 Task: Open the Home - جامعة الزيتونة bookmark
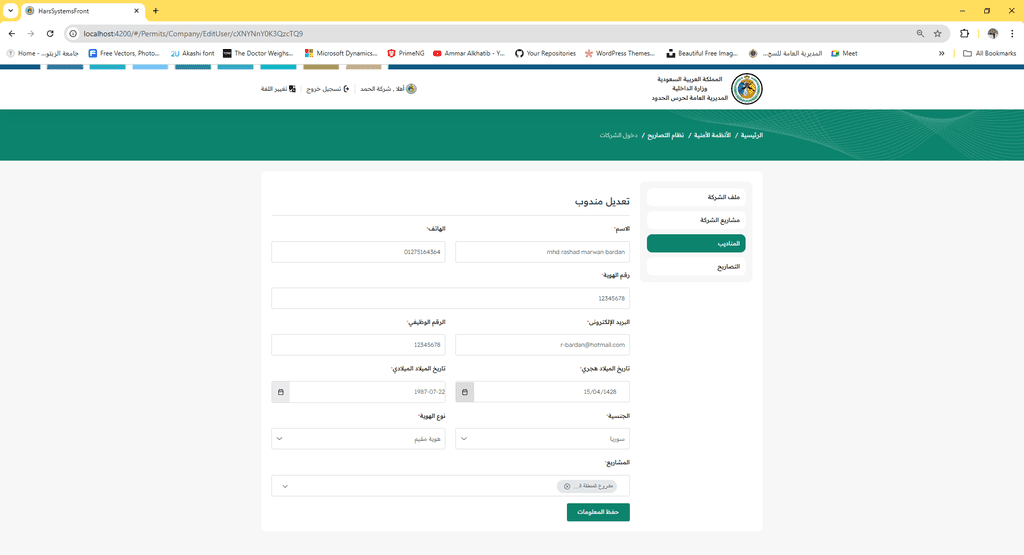[x=42, y=54]
